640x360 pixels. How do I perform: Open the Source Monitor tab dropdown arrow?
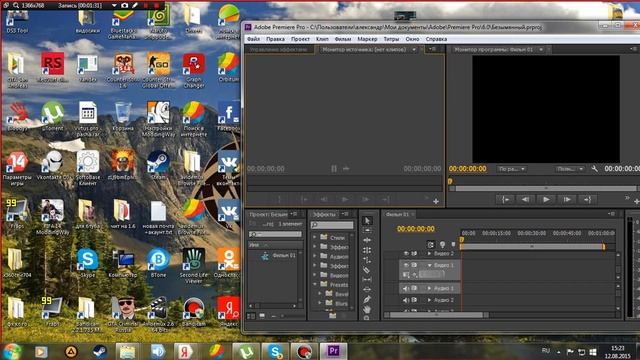click(x=414, y=50)
